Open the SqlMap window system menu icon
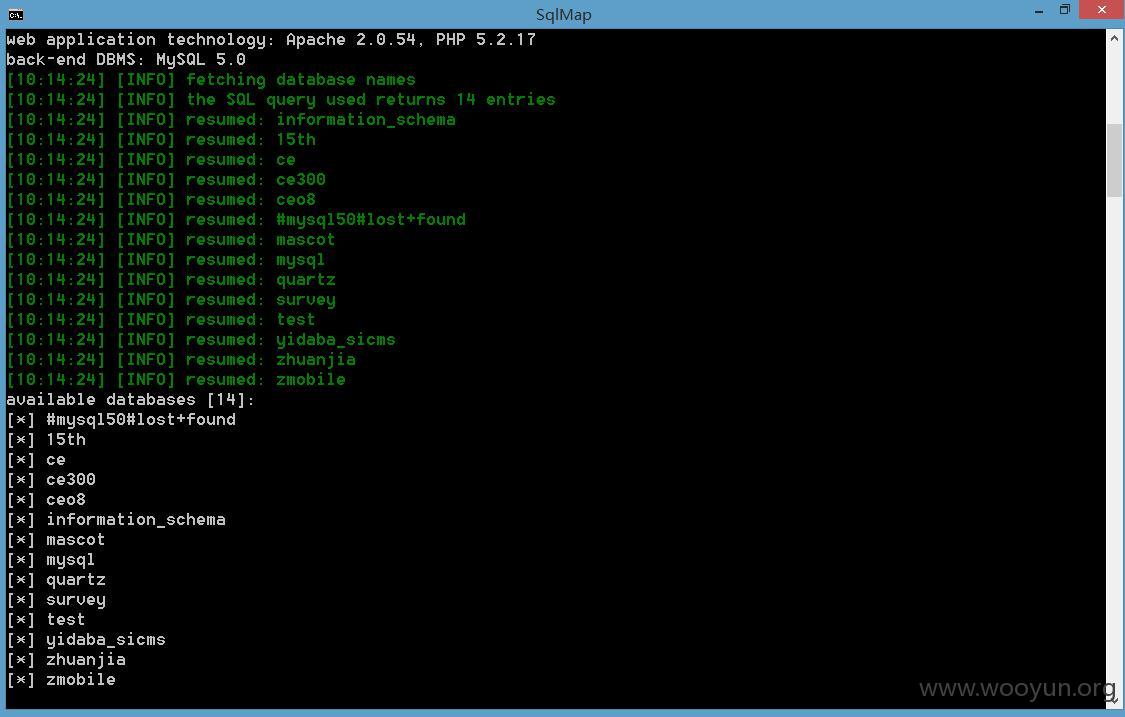The height and width of the screenshot is (717, 1125). 15,14
